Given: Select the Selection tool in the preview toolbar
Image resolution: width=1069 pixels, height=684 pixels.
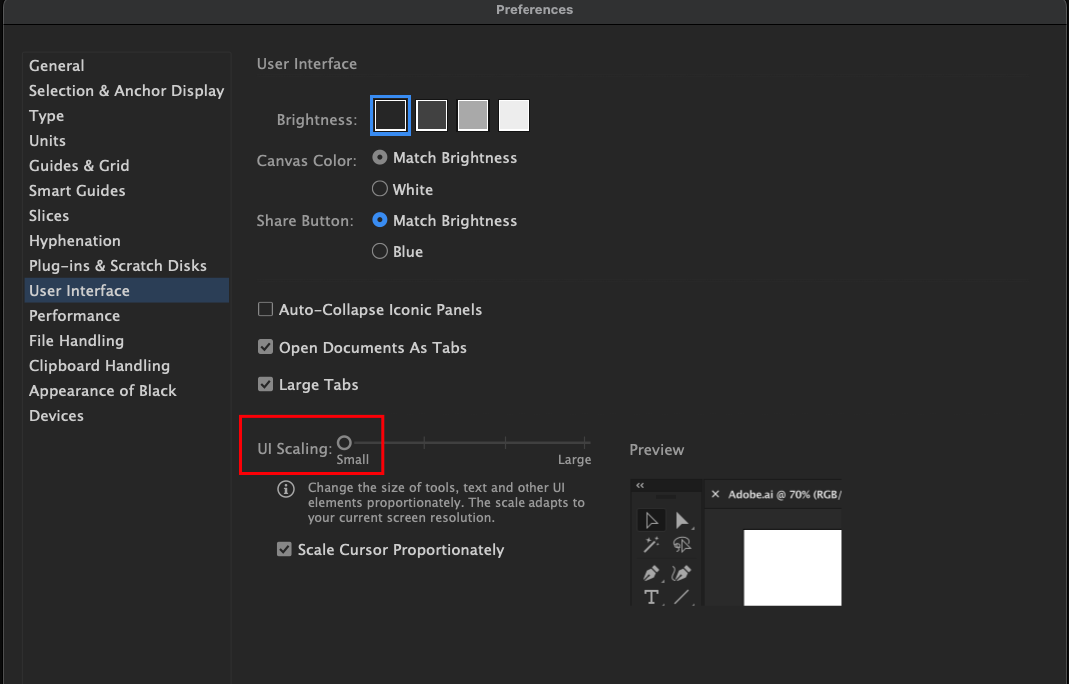Looking at the screenshot, I should pos(653,519).
